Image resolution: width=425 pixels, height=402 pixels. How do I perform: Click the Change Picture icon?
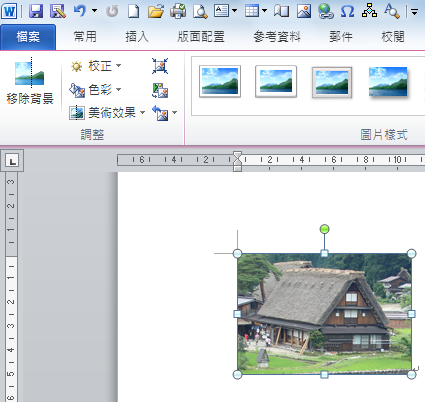click(x=160, y=90)
